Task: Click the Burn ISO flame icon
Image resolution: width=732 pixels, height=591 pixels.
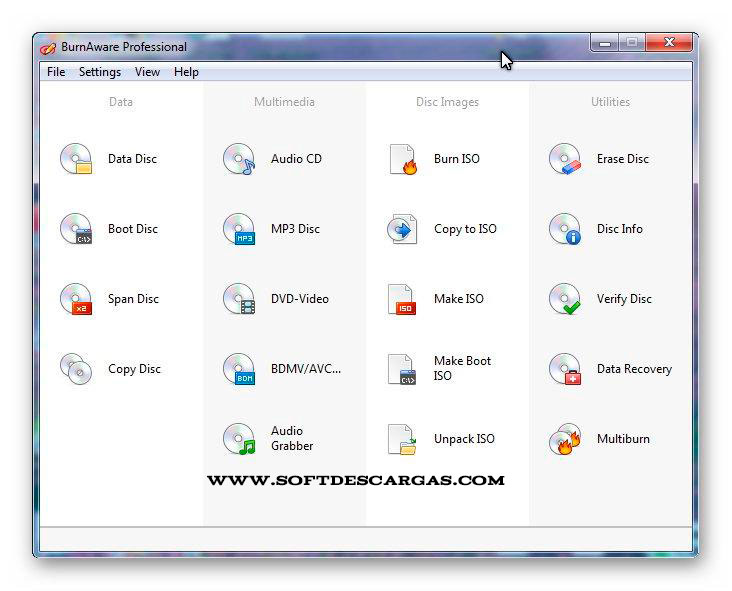Action: pyautogui.click(x=402, y=159)
